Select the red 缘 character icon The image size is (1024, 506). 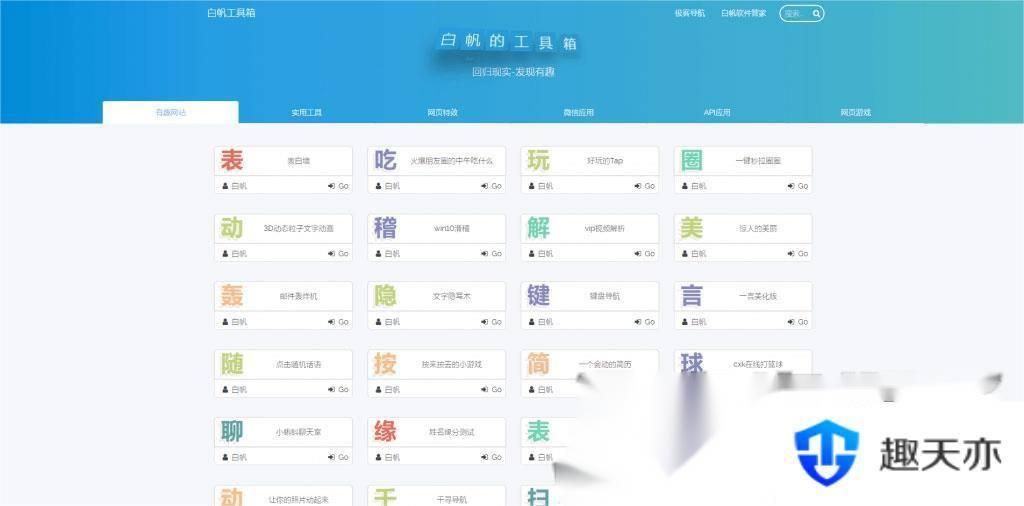tap(385, 432)
